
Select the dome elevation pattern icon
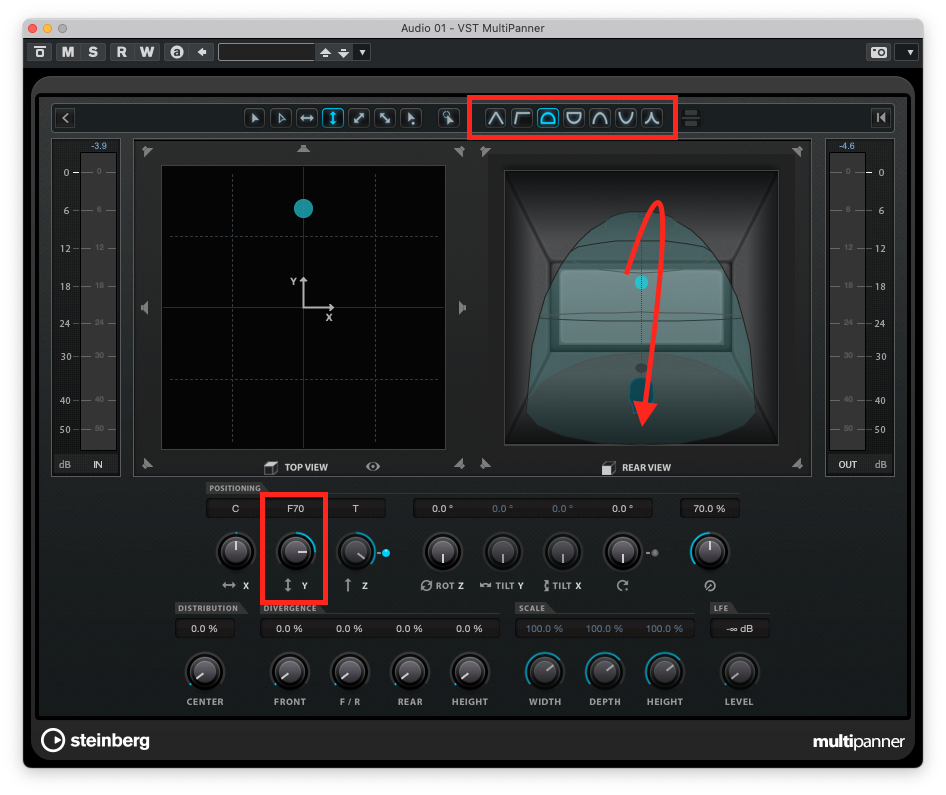548,118
